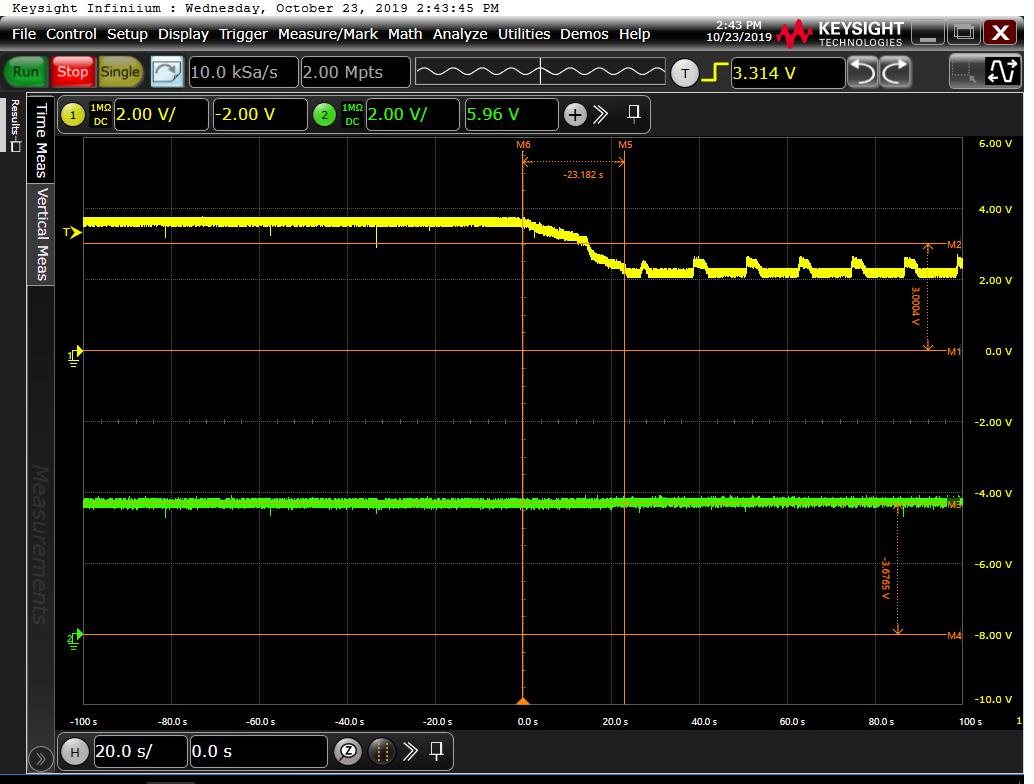Open the Utilities menu
This screenshot has height=784, width=1034.
coord(524,34)
